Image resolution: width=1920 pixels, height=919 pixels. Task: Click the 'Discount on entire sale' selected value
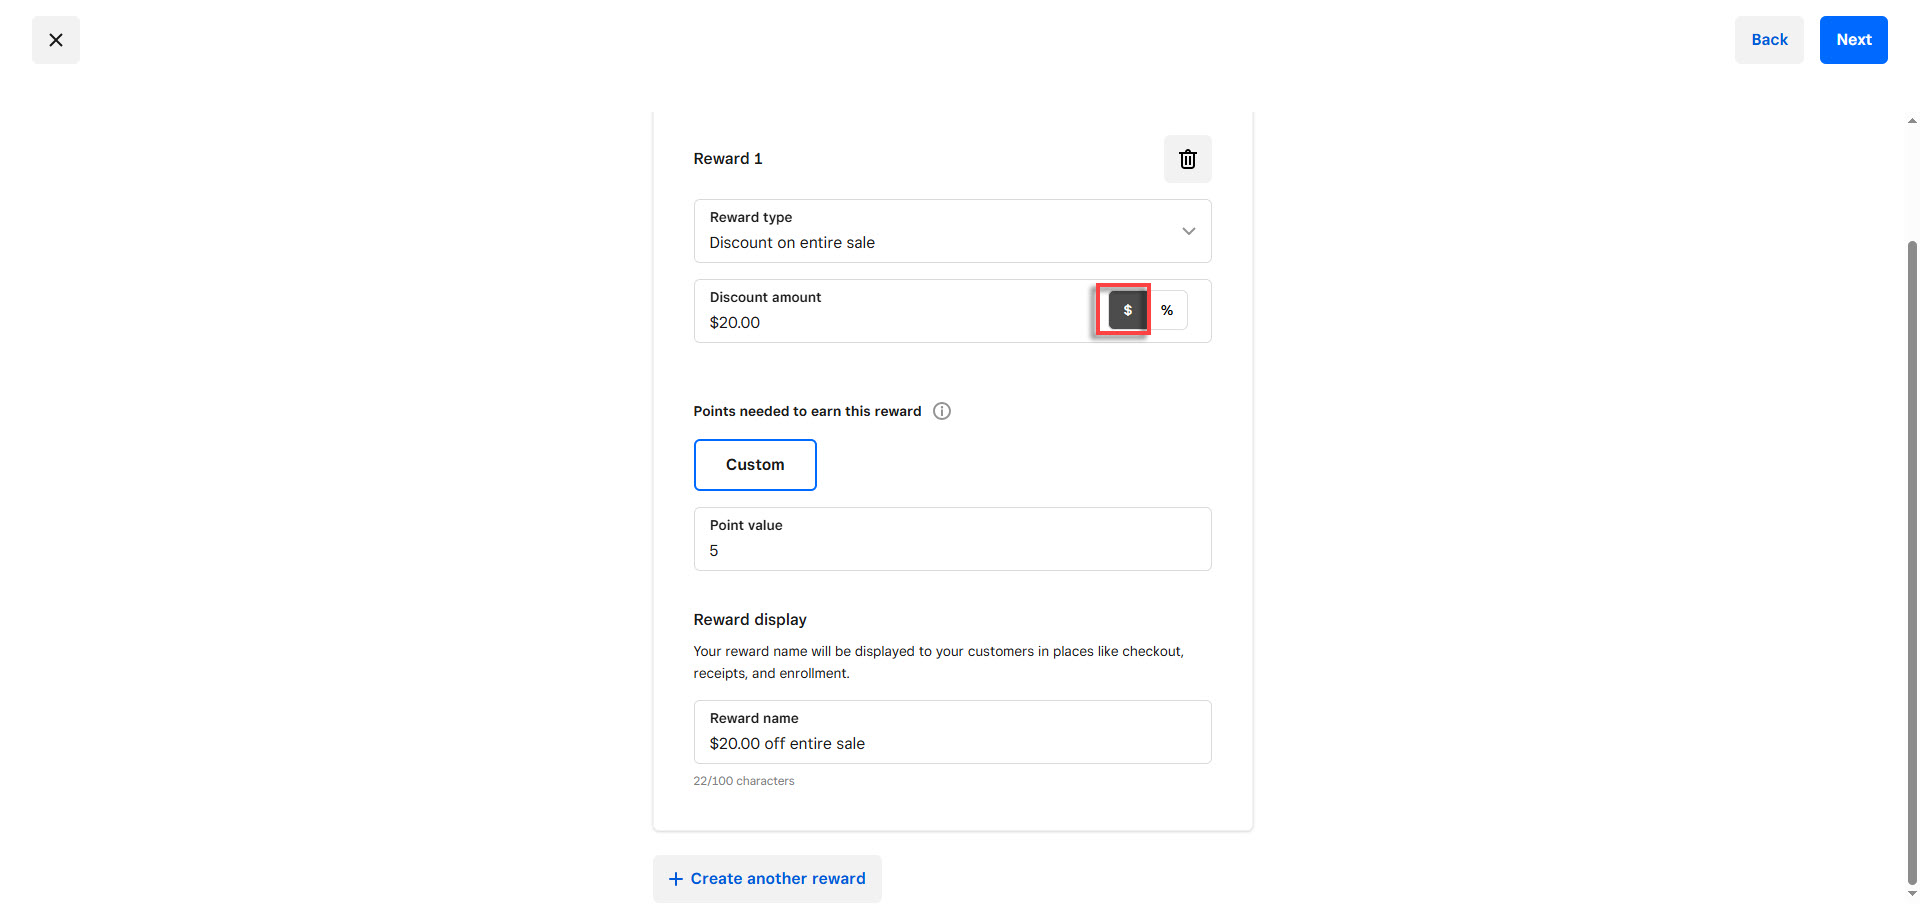click(x=792, y=243)
